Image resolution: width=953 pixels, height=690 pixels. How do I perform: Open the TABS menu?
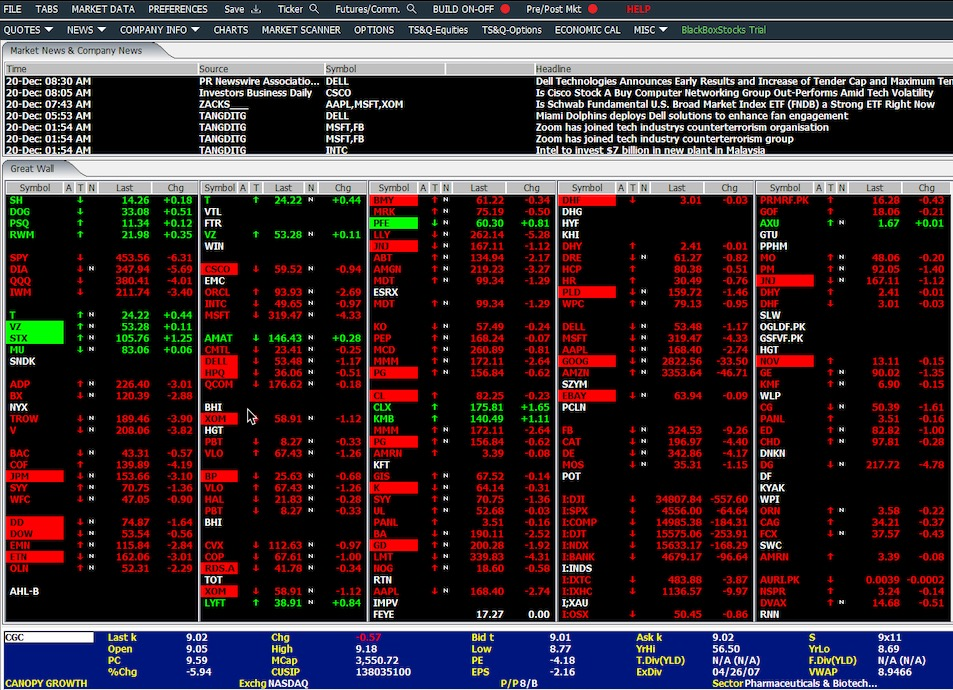(47, 9)
